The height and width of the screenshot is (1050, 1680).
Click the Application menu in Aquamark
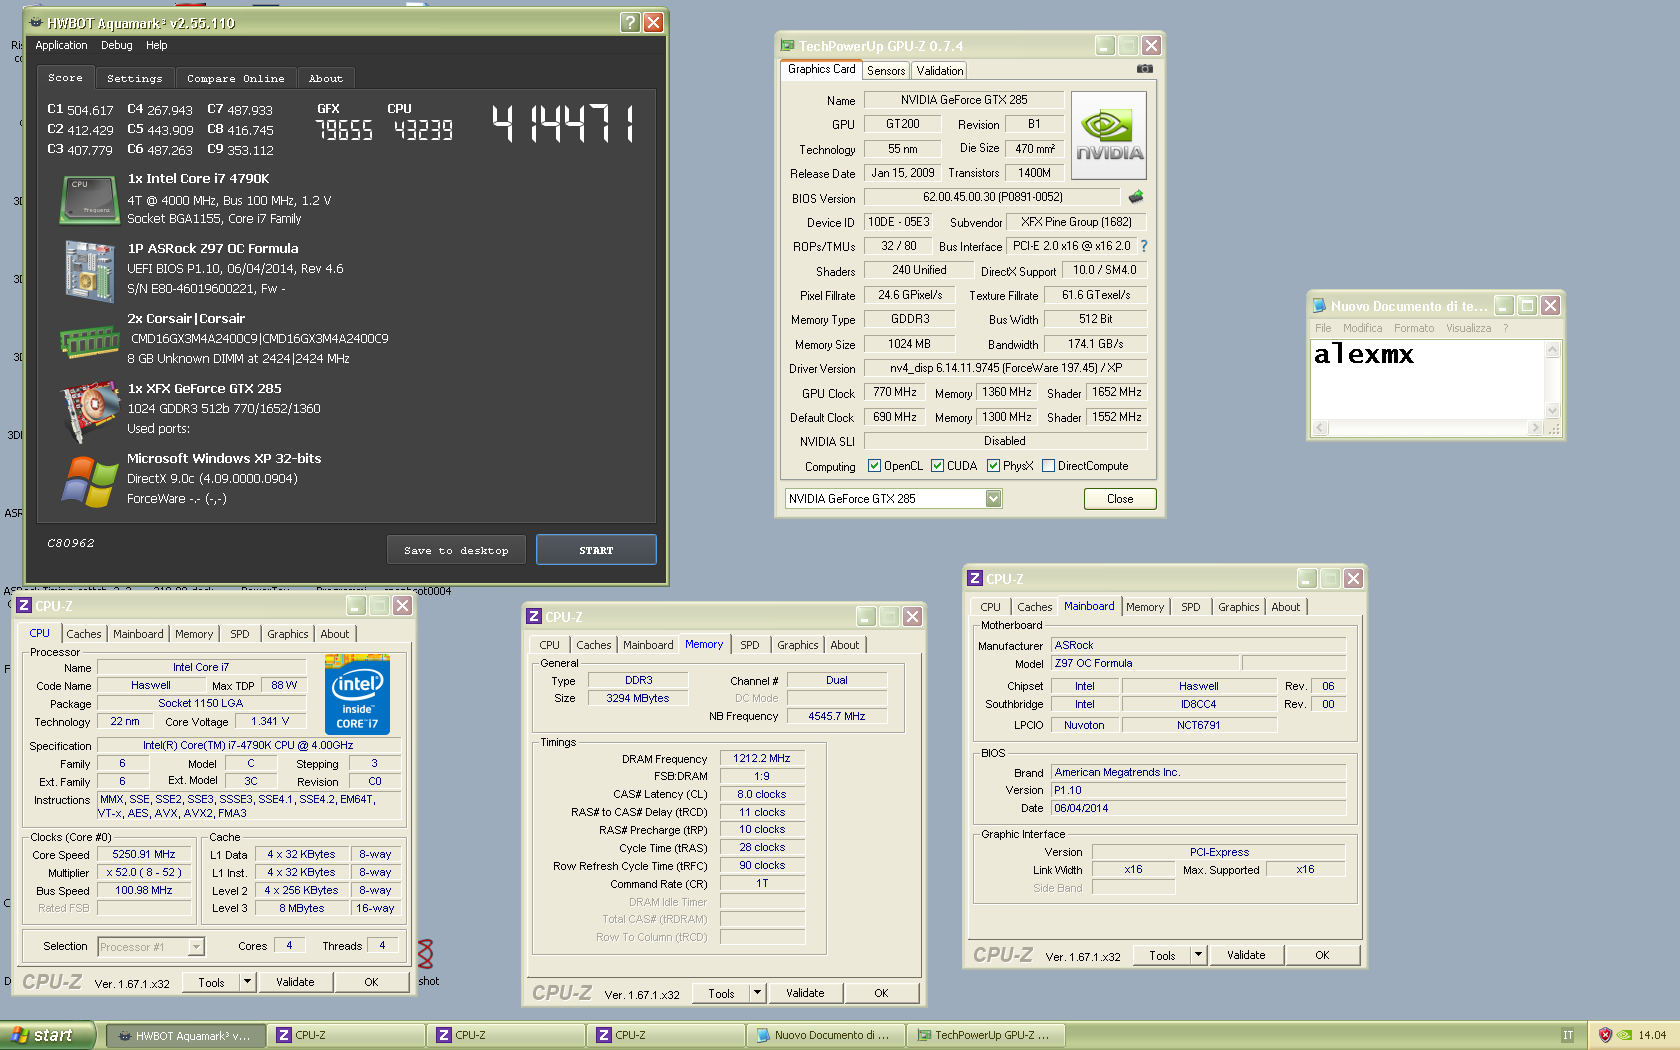coord(61,45)
